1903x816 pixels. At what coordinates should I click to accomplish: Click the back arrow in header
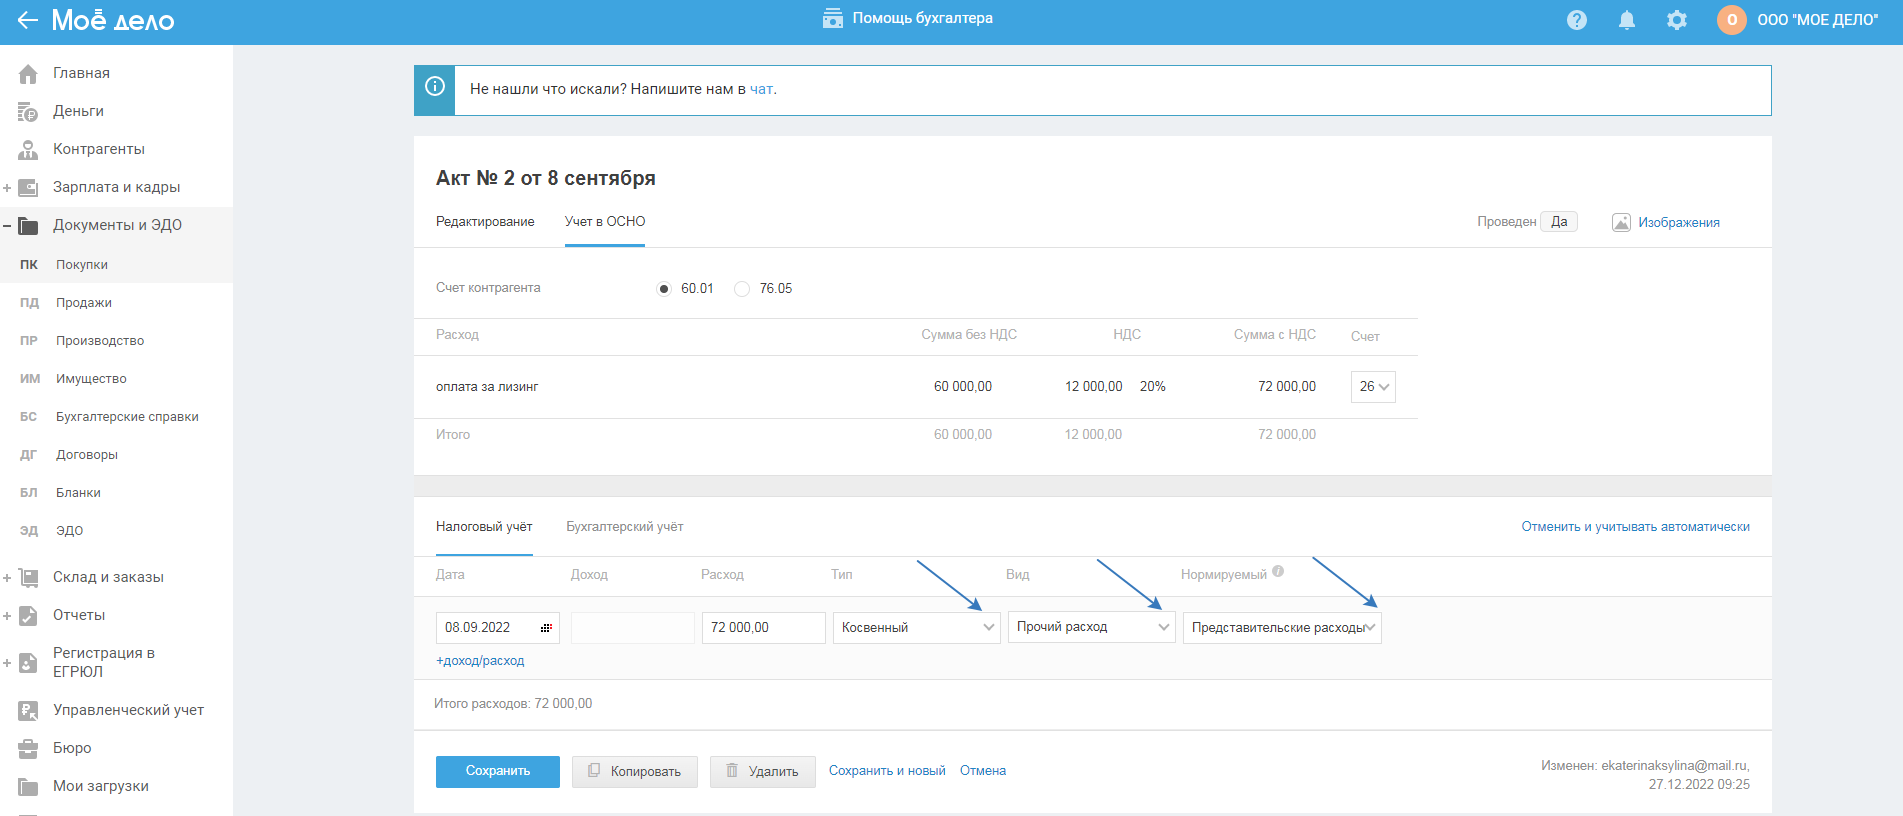pyautogui.click(x=27, y=20)
